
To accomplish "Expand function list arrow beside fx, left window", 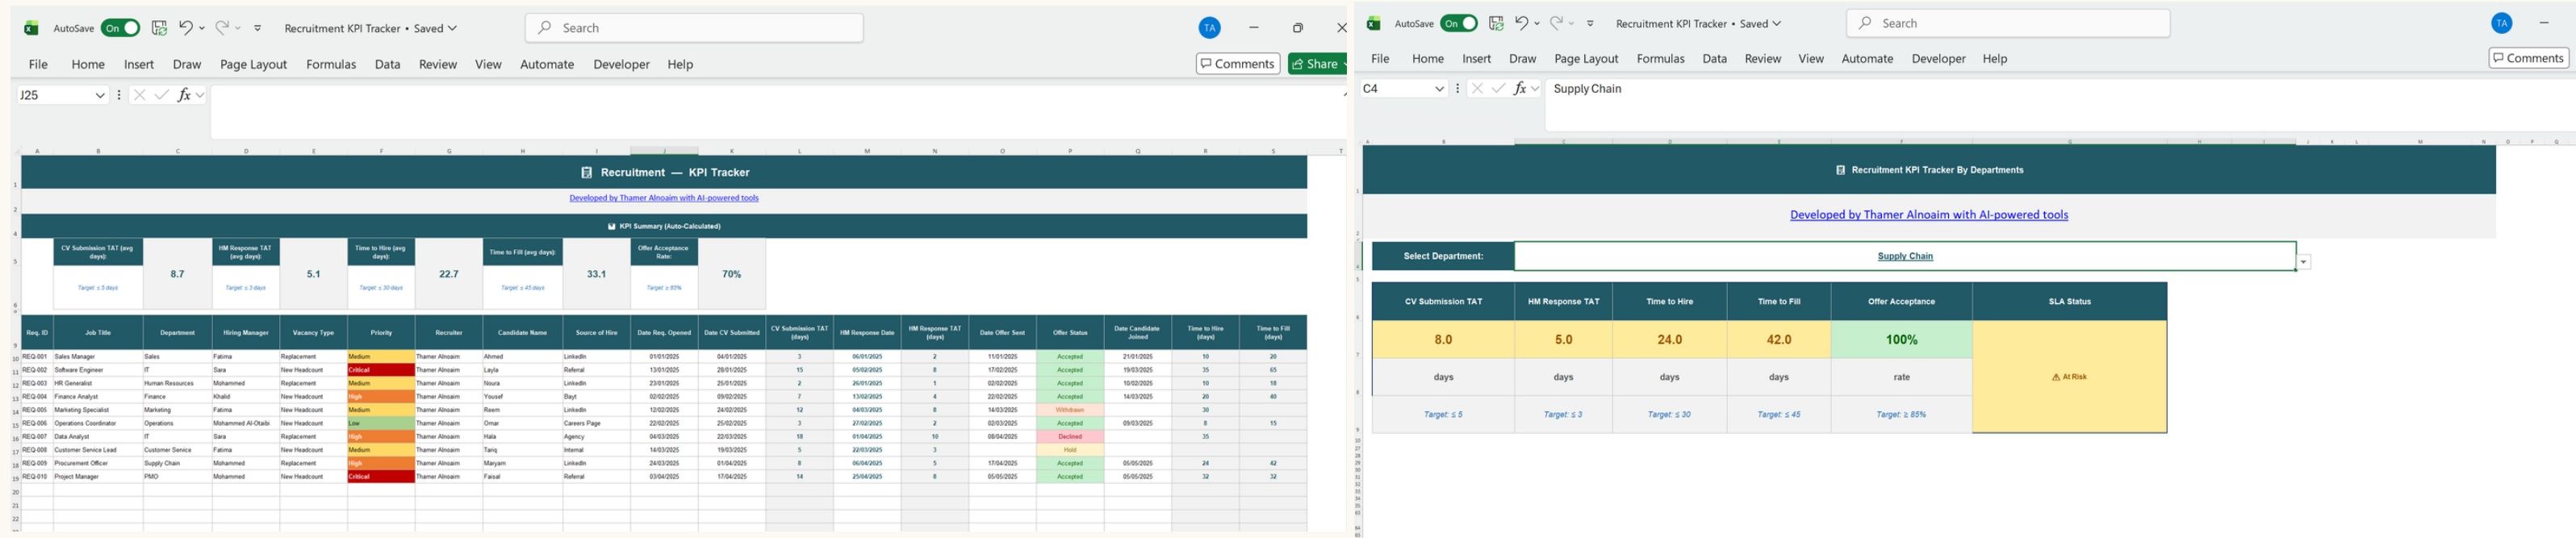I will 200,95.
